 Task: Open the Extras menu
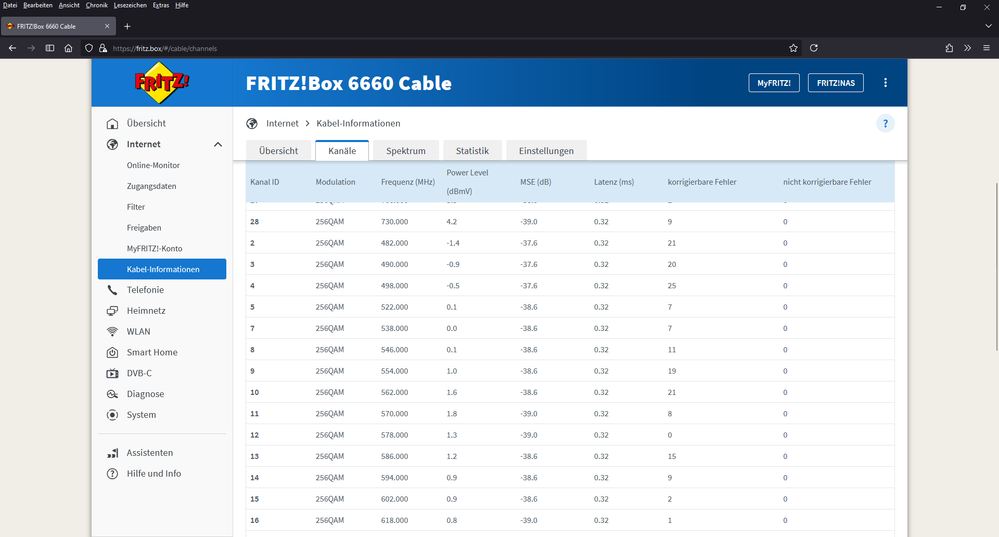point(161,5)
